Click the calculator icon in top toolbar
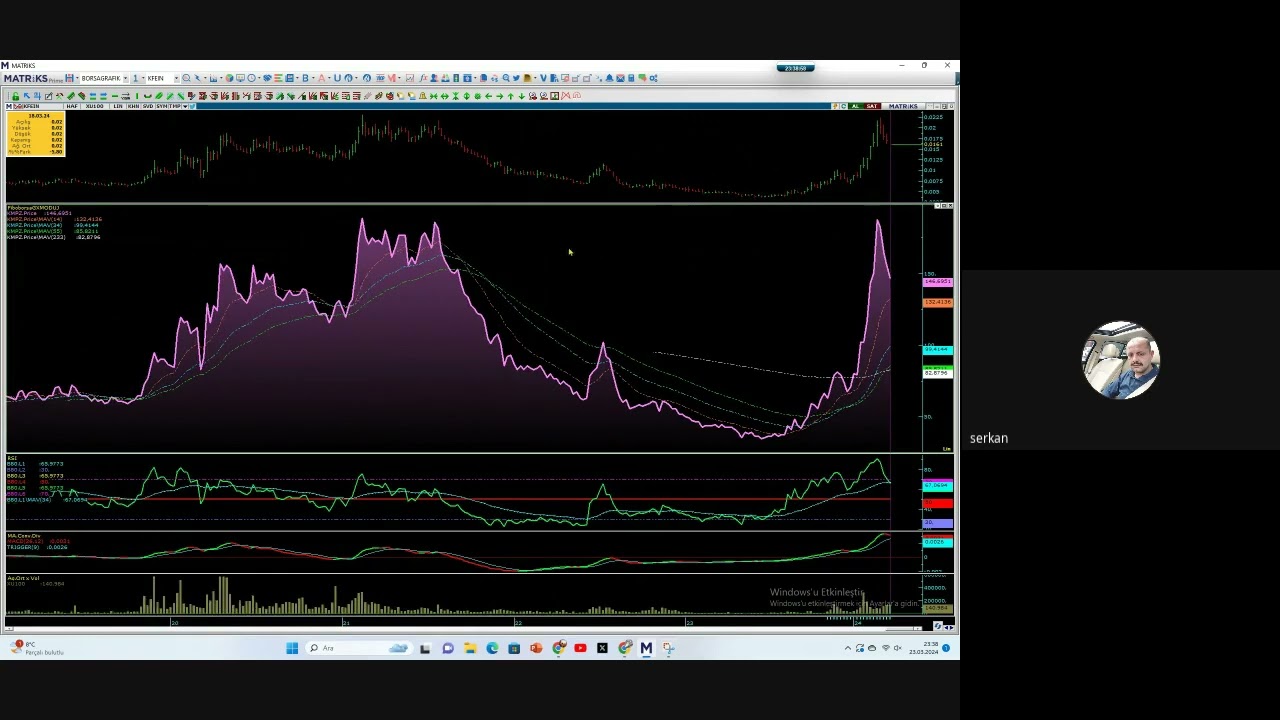This screenshot has width=1280, height=720. (631, 78)
